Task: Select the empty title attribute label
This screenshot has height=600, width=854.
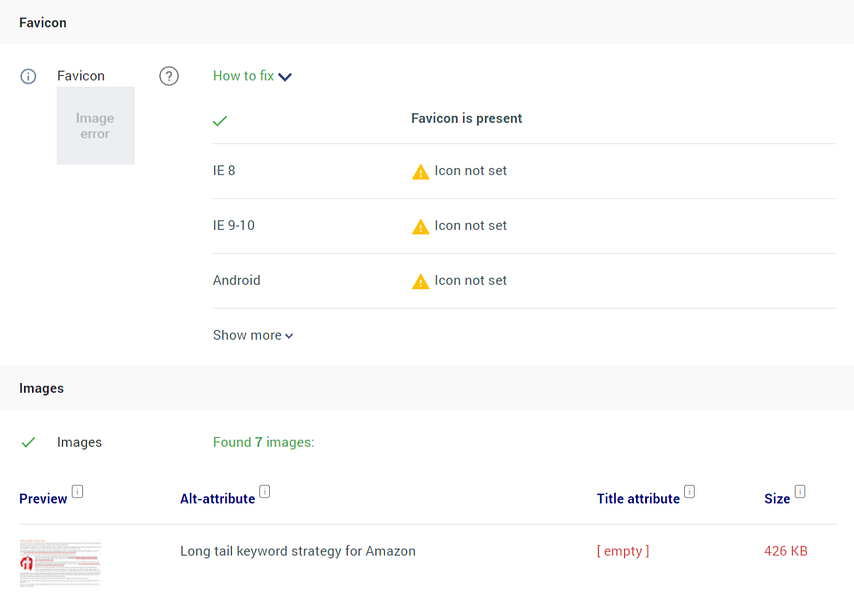Action: coord(622,551)
